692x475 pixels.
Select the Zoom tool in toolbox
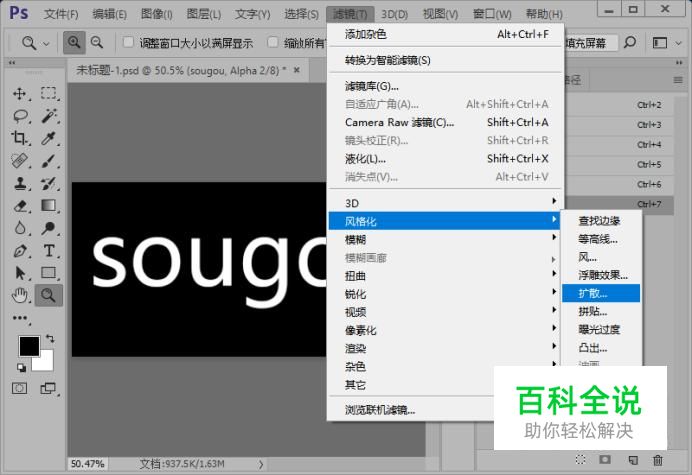(x=49, y=295)
